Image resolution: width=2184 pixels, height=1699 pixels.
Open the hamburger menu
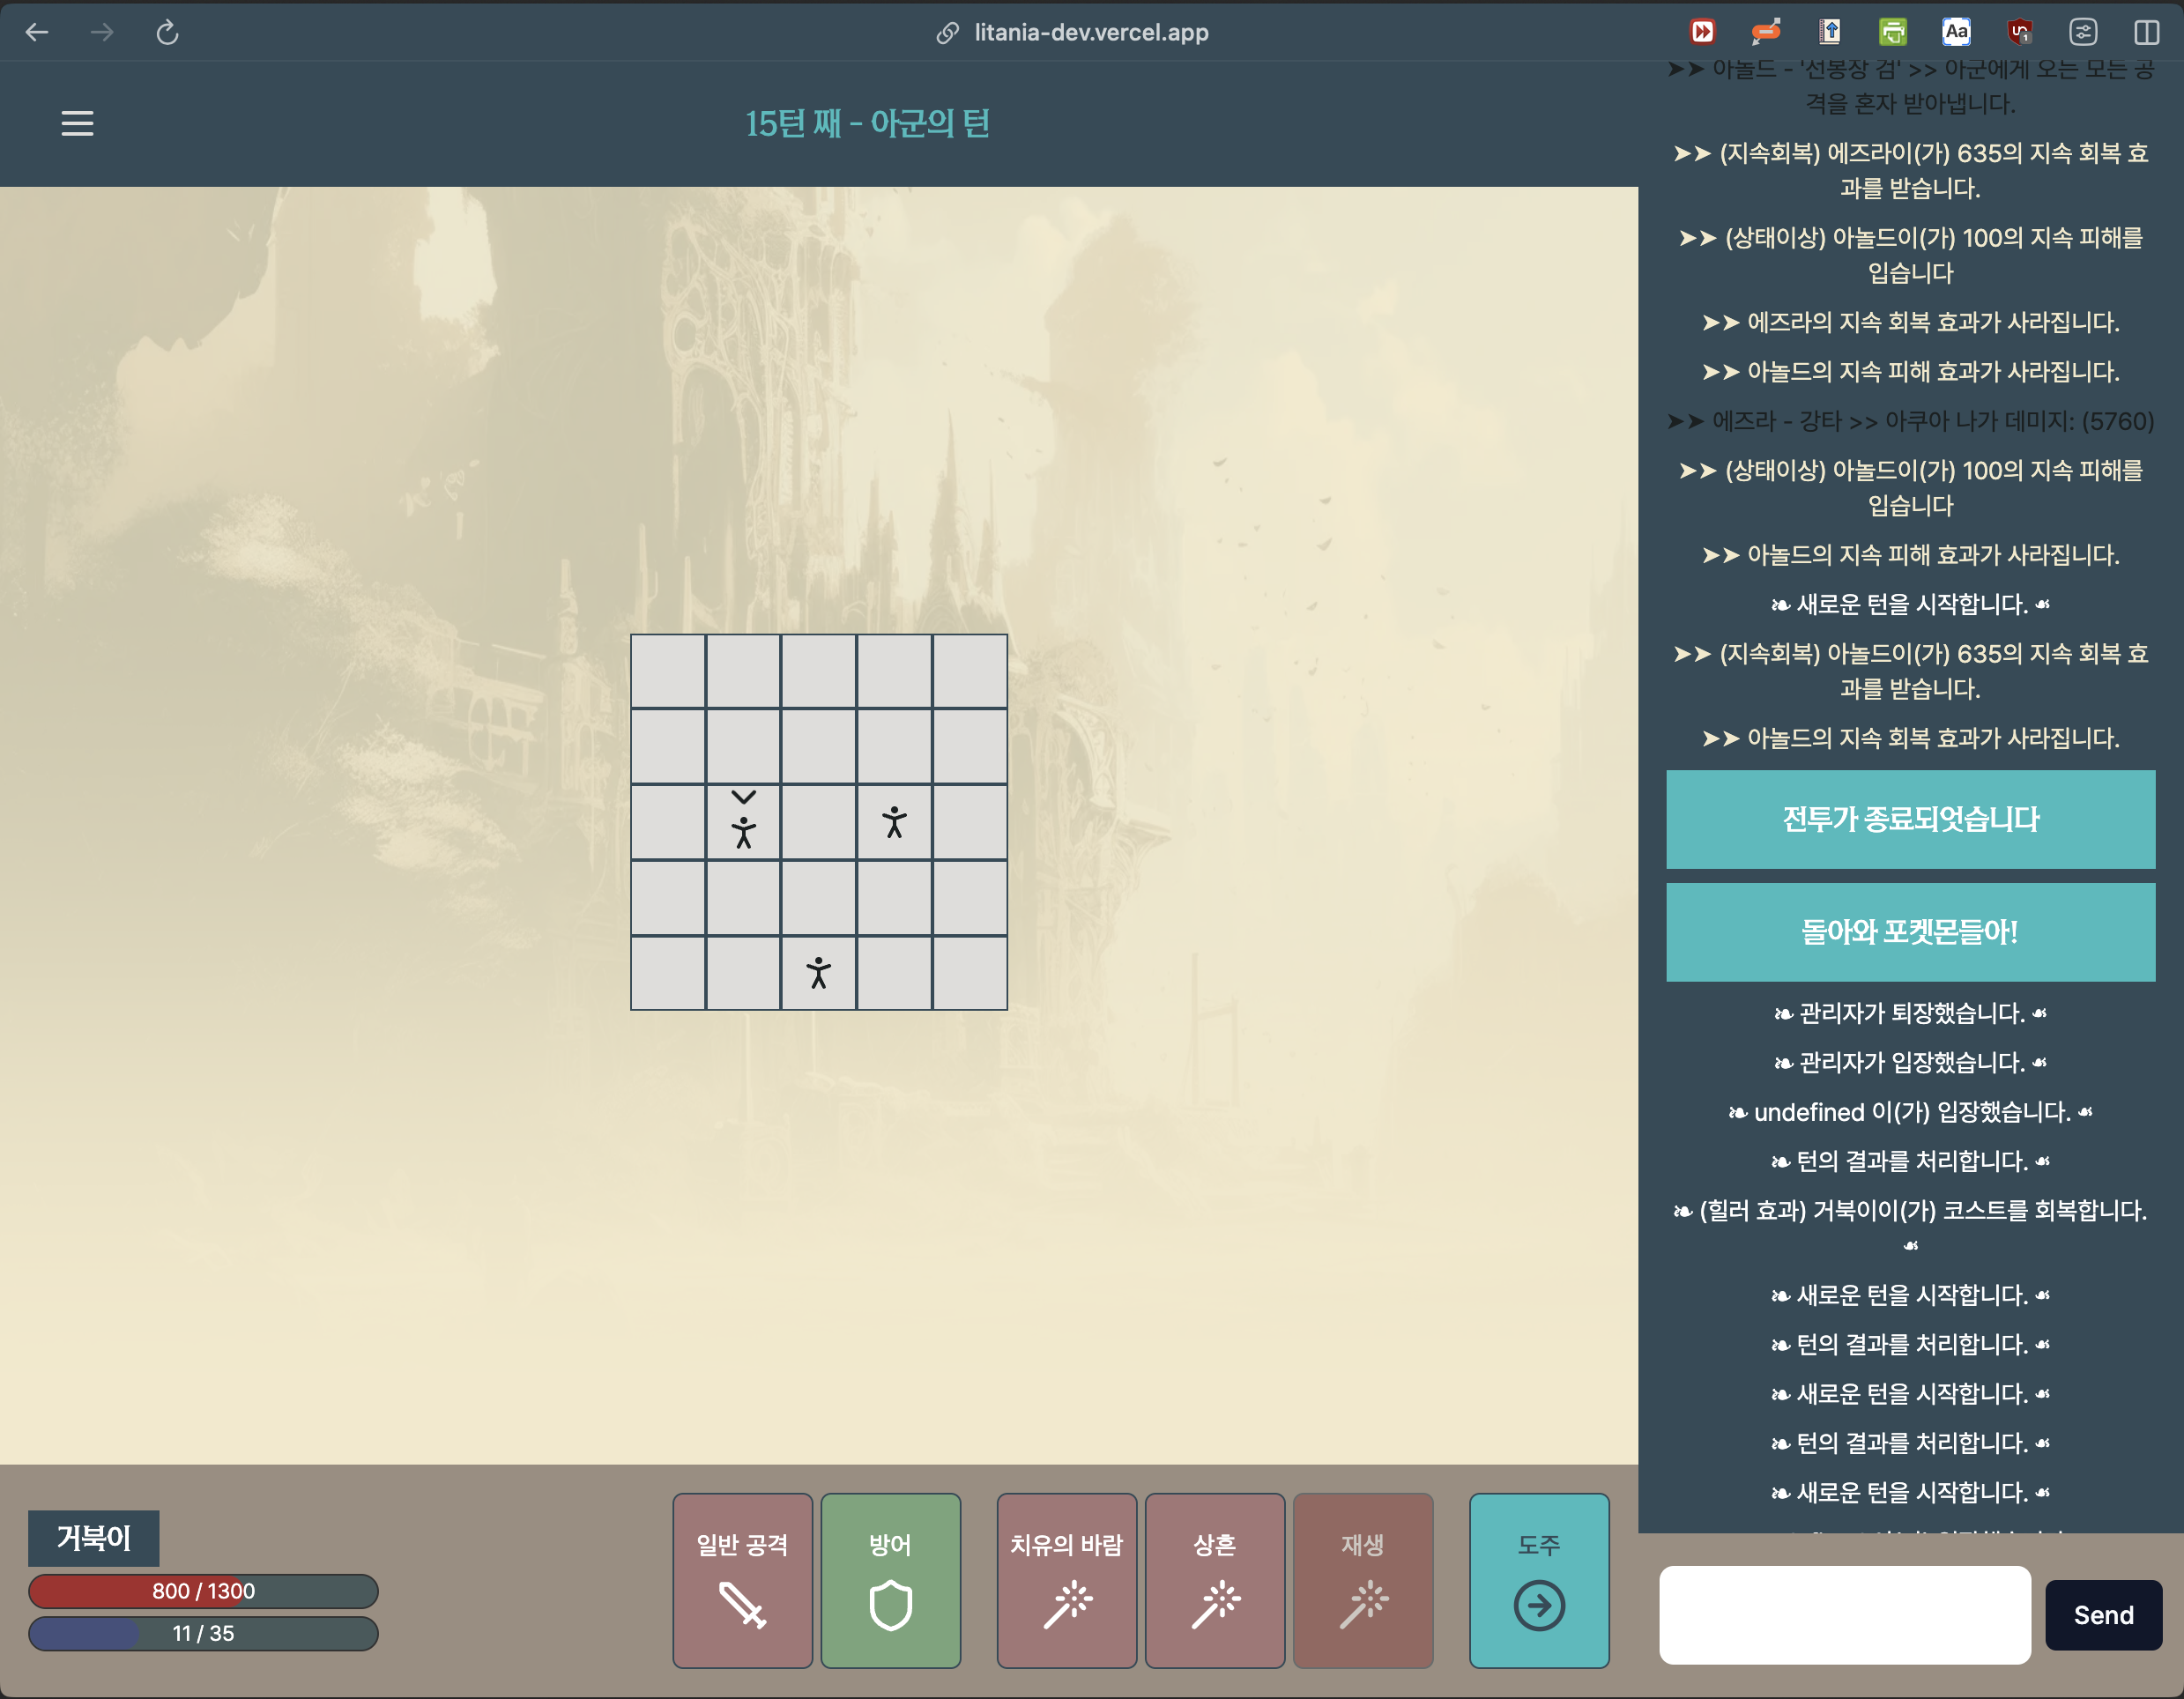pyautogui.click(x=77, y=123)
